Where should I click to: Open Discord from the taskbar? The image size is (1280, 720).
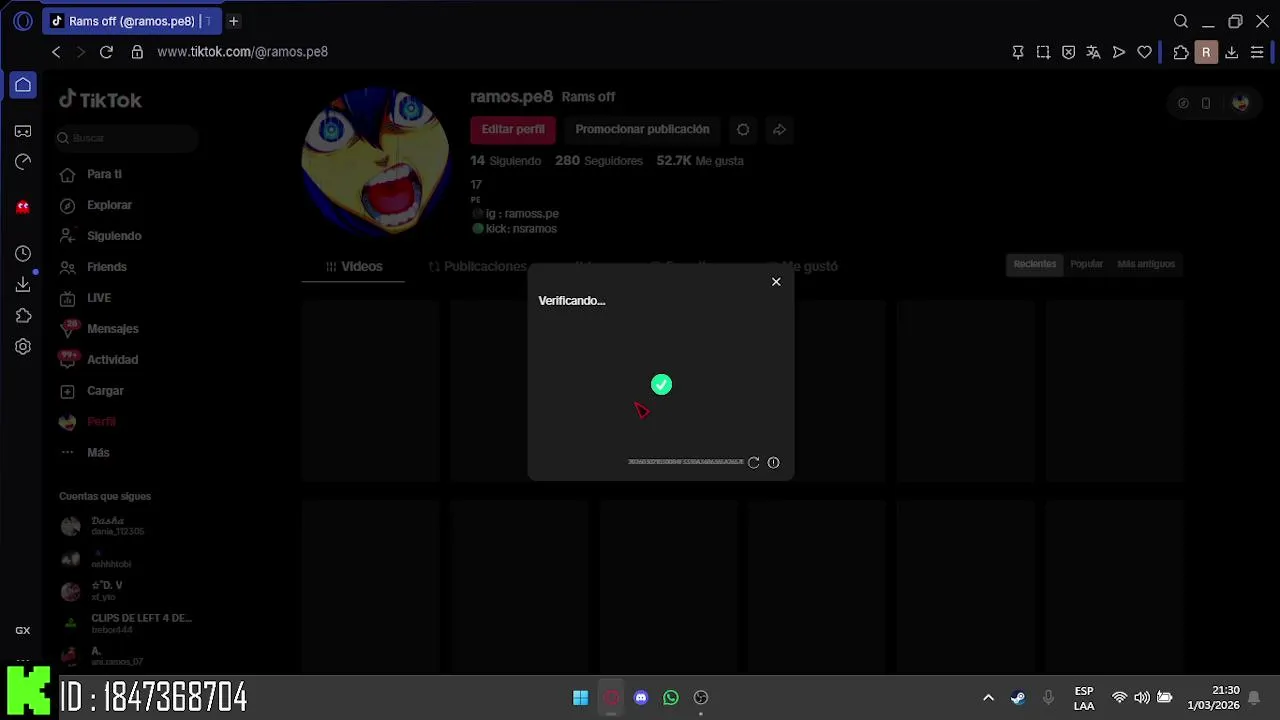click(x=641, y=698)
